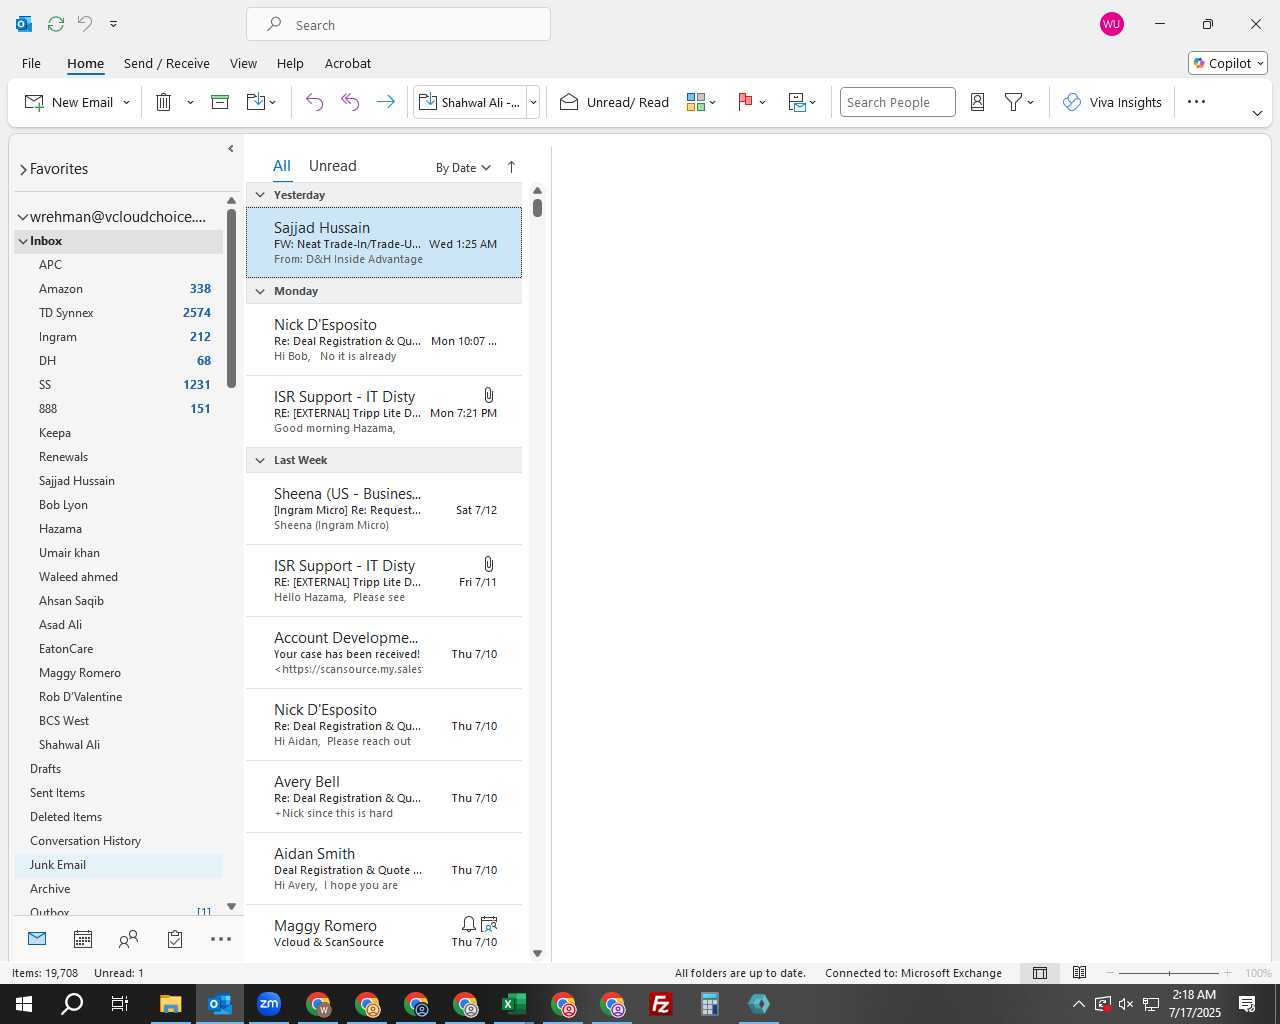Click the Reply arrow icon
The image size is (1280, 1024).
click(x=314, y=102)
